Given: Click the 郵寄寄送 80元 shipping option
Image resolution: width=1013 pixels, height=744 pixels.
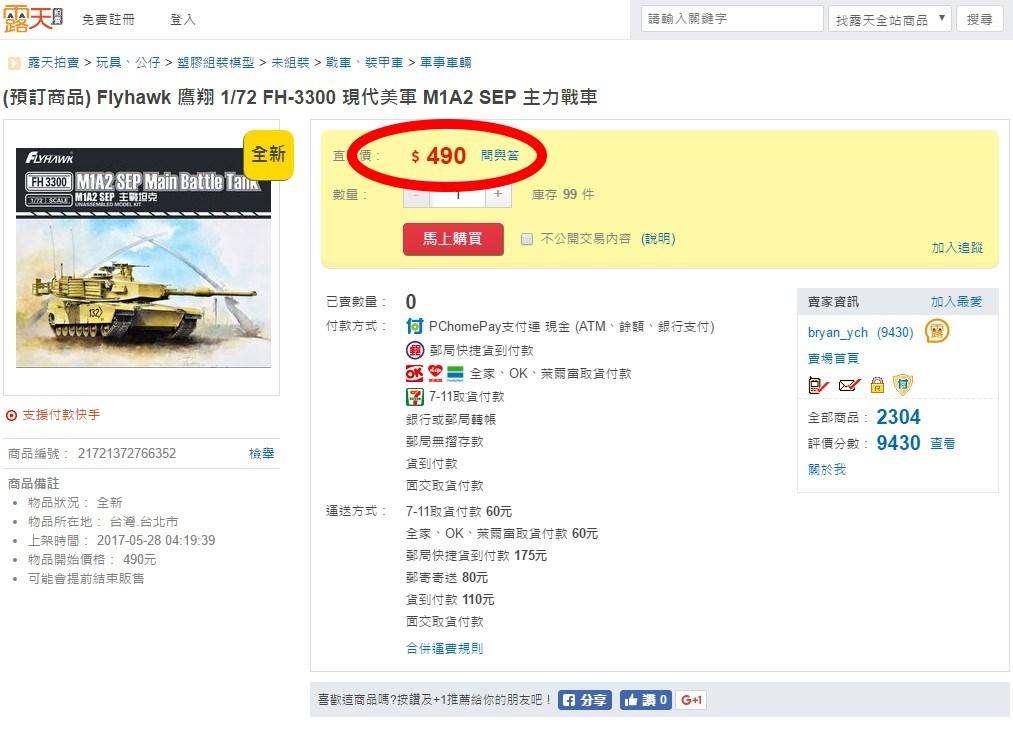Looking at the screenshot, I should [447, 577].
